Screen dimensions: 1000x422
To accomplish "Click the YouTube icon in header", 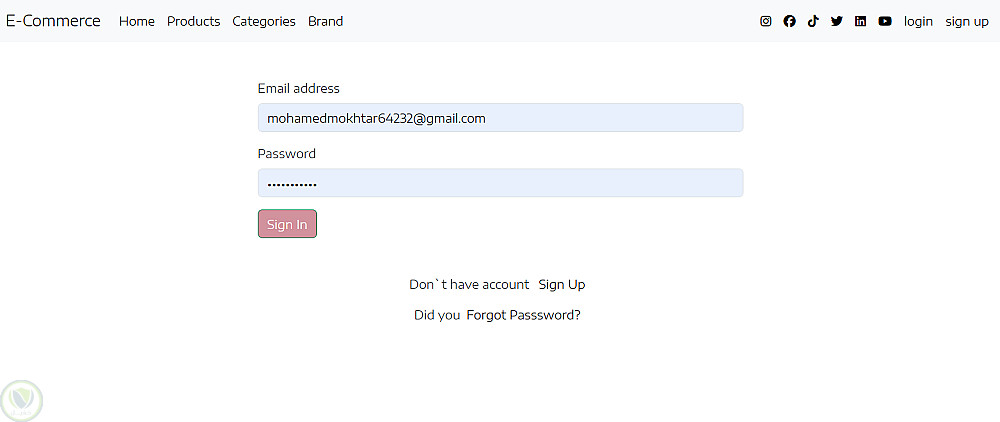I will [885, 21].
